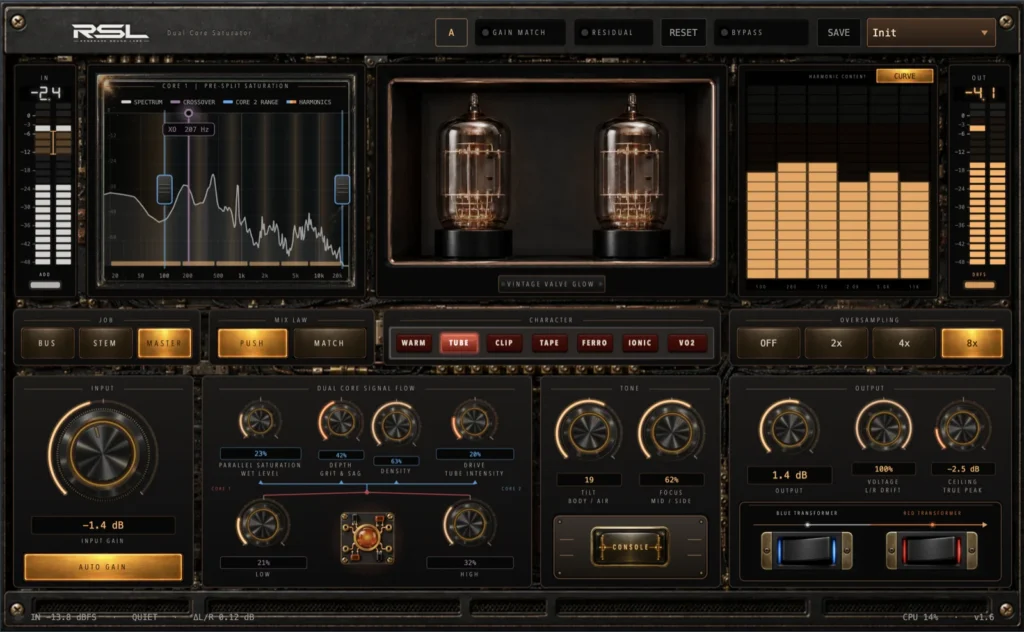Click the Output knob
The width and height of the screenshot is (1024, 632).
point(789,430)
